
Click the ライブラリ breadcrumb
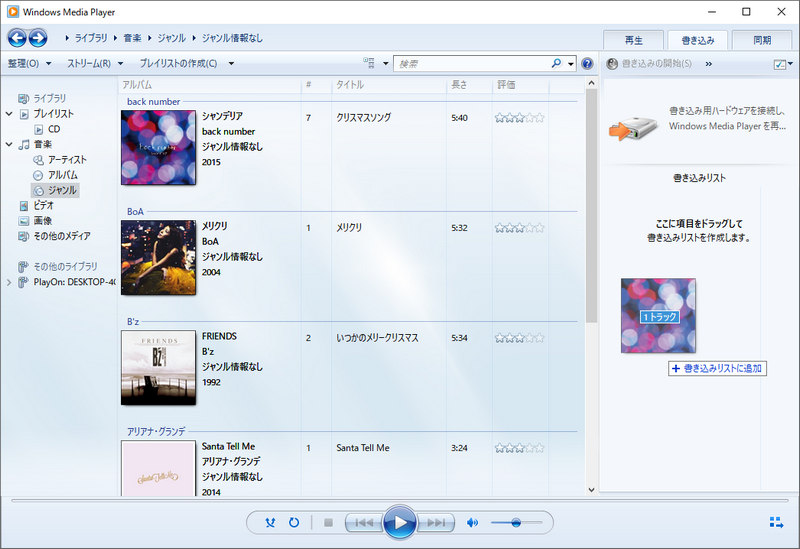coord(91,38)
